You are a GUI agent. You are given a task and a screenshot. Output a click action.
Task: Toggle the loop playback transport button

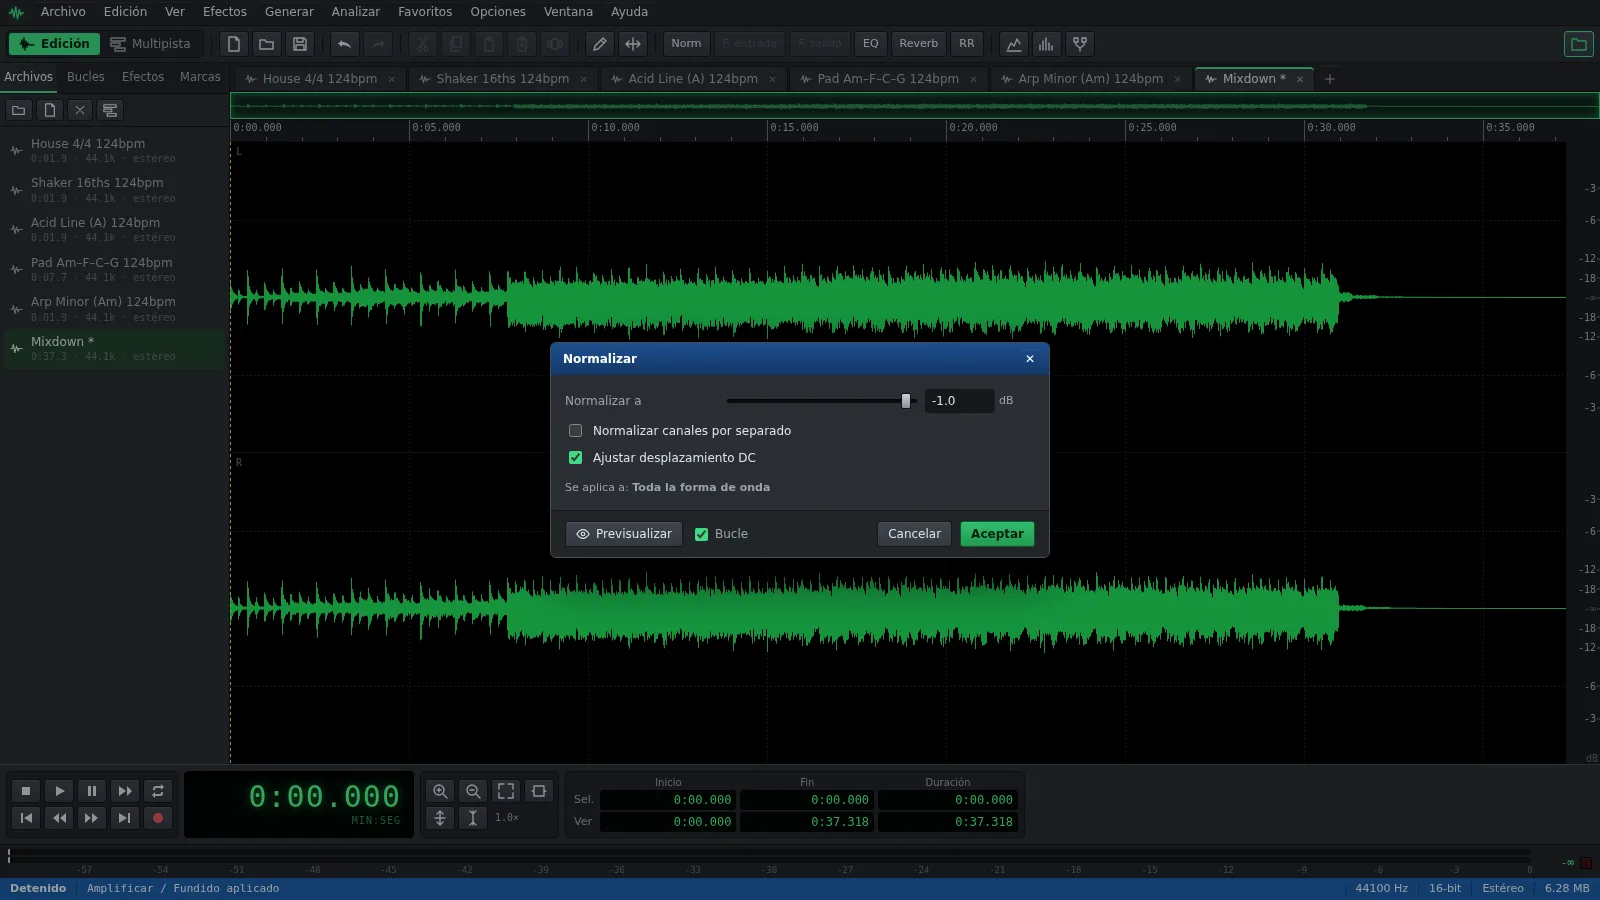coord(158,791)
